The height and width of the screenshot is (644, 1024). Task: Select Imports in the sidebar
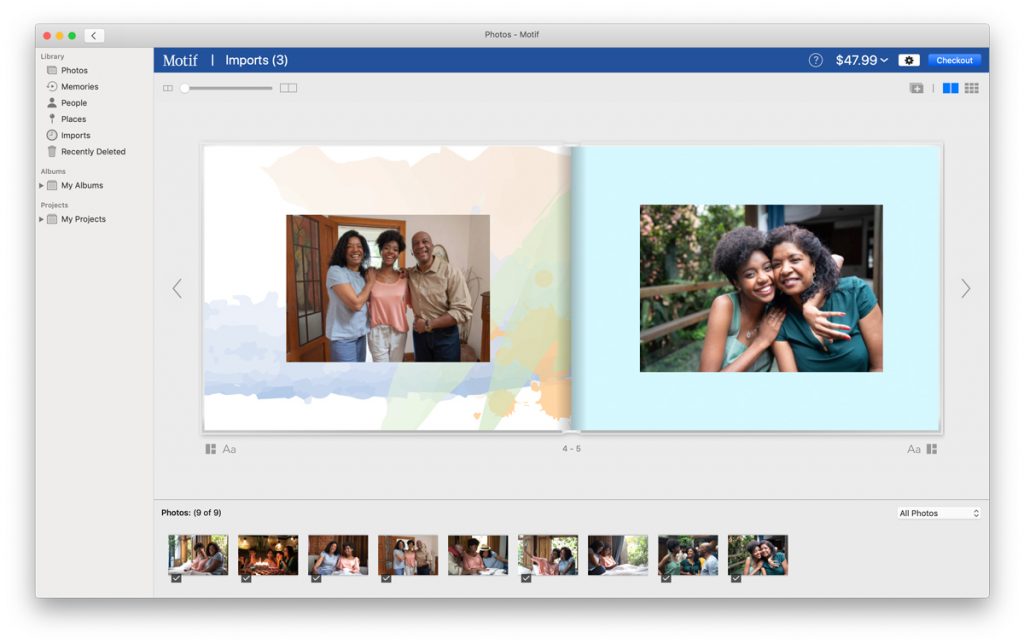point(76,135)
